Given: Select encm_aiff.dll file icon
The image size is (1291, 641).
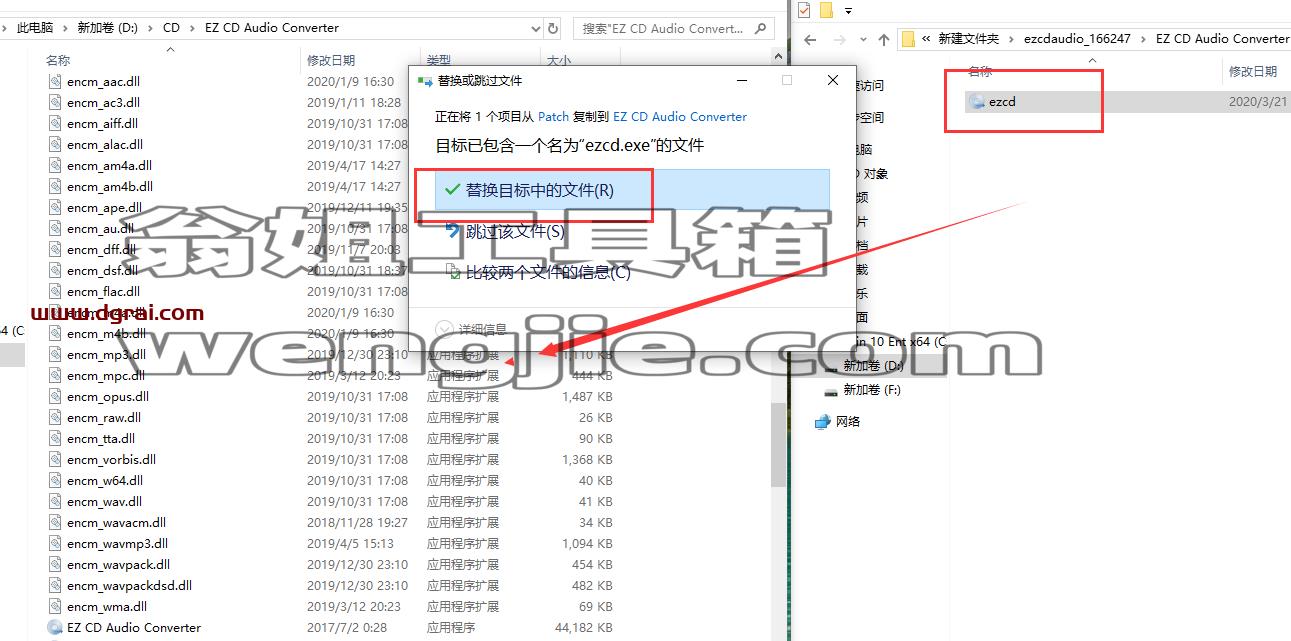Looking at the screenshot, I should 54,124.
